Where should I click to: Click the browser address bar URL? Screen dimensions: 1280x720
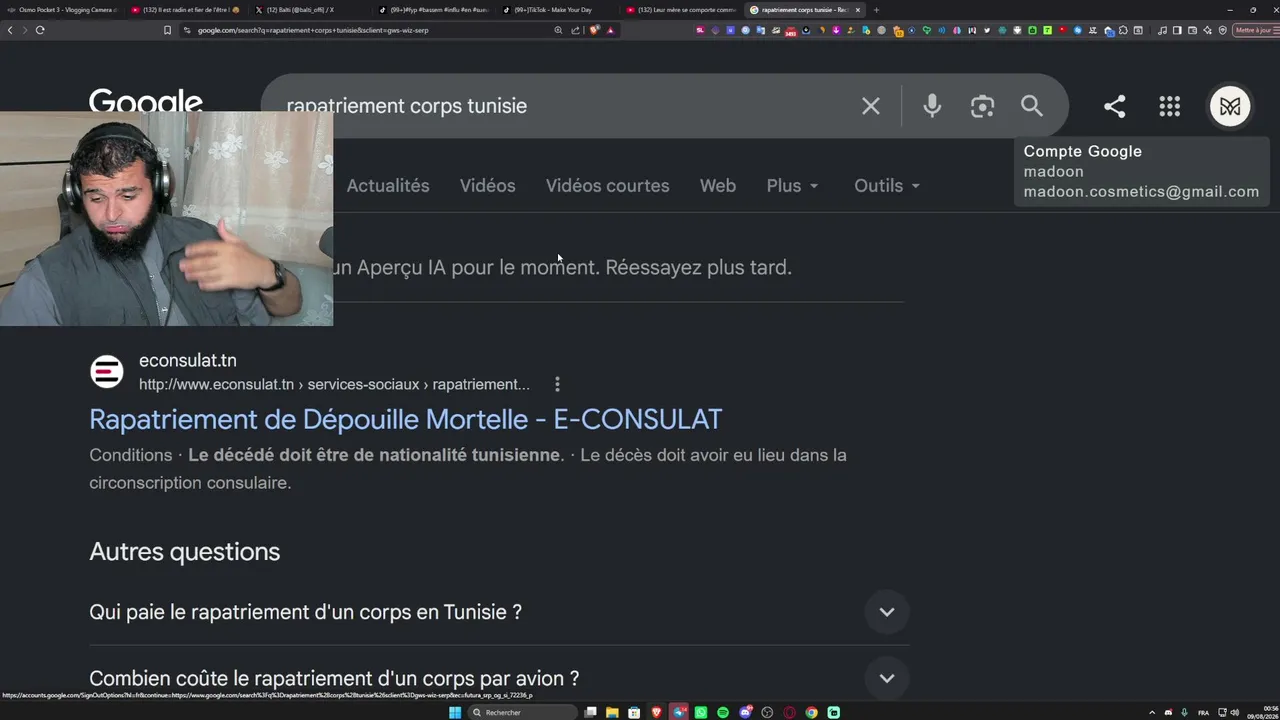click(313, 30)
